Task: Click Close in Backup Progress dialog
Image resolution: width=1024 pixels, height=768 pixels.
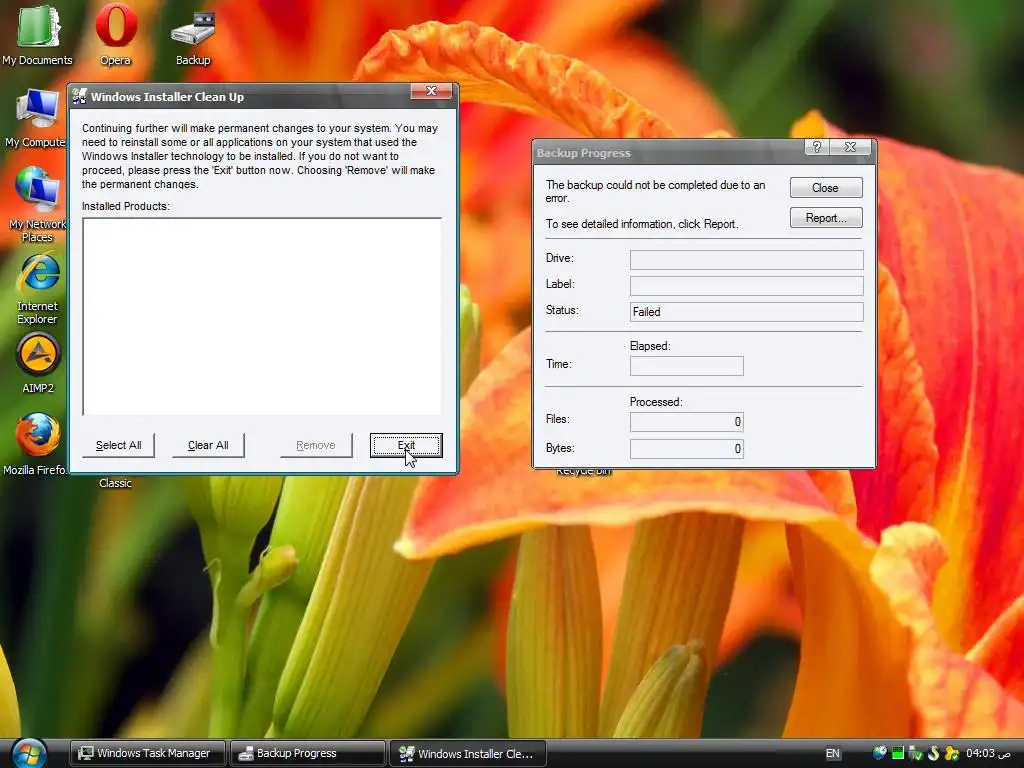Action: pyautogui.click(x=826, y=187)
